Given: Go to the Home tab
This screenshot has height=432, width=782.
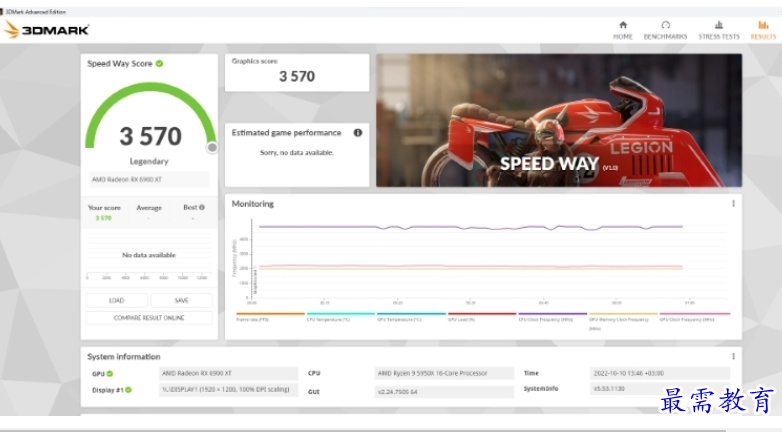Looking at the screenshot, I should [x=622, y=30].
